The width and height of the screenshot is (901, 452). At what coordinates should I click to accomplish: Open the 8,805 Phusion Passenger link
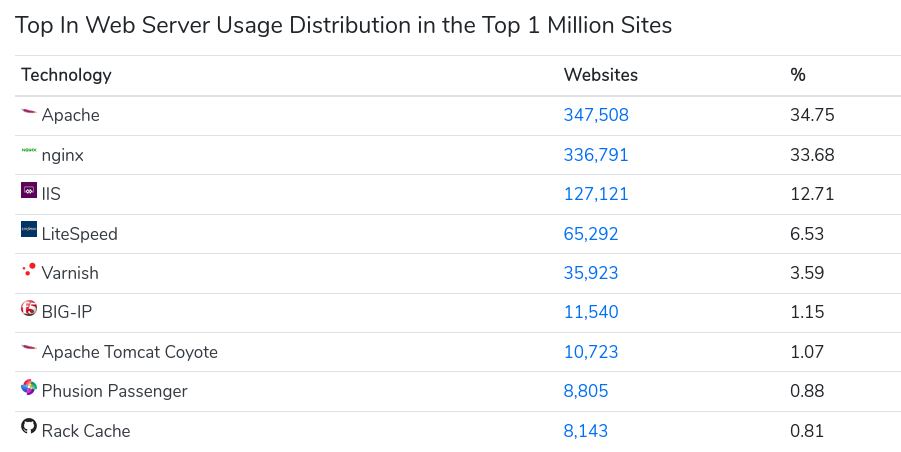pyautogui.click(x=586, y=391)
